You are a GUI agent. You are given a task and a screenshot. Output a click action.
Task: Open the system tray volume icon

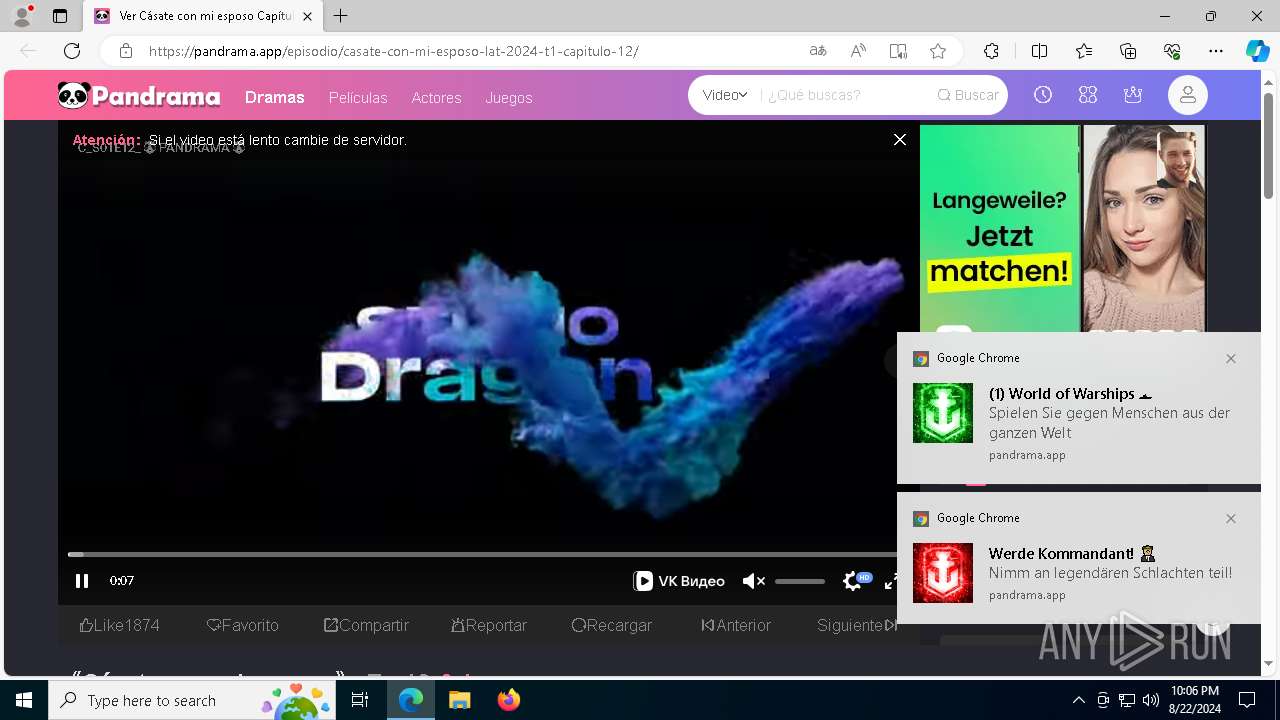click(x=1150, y=700)
